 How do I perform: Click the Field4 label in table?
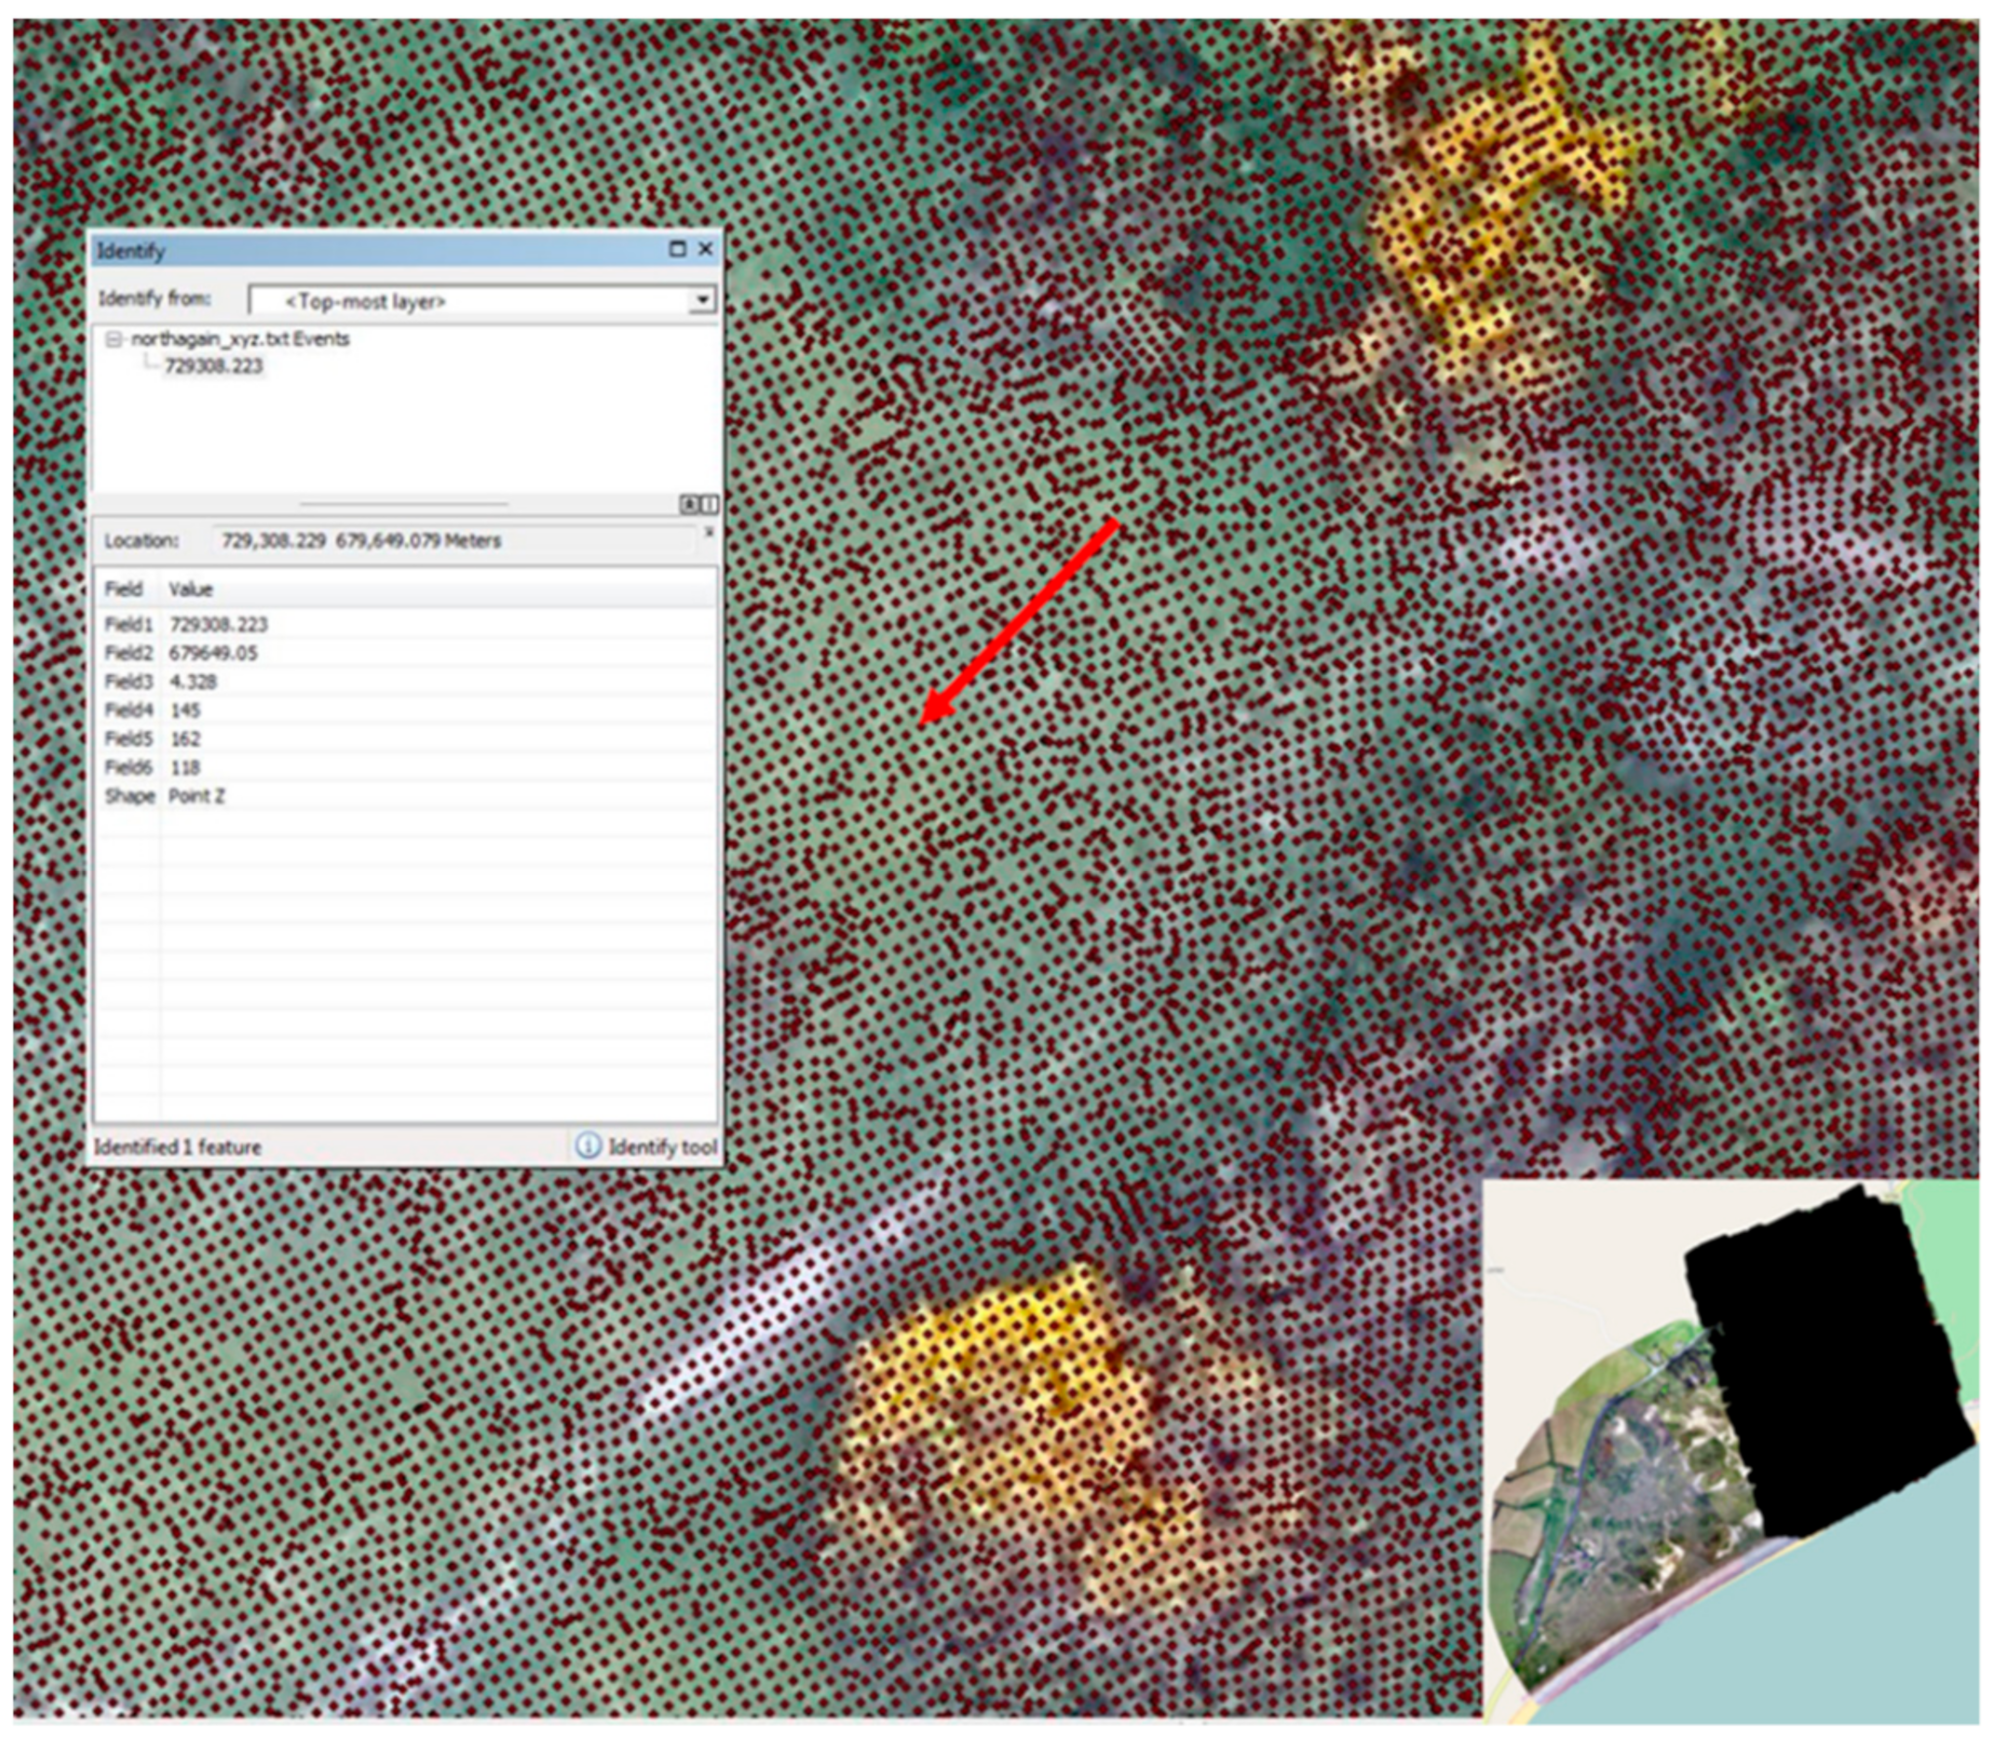(x=129, y=710)
